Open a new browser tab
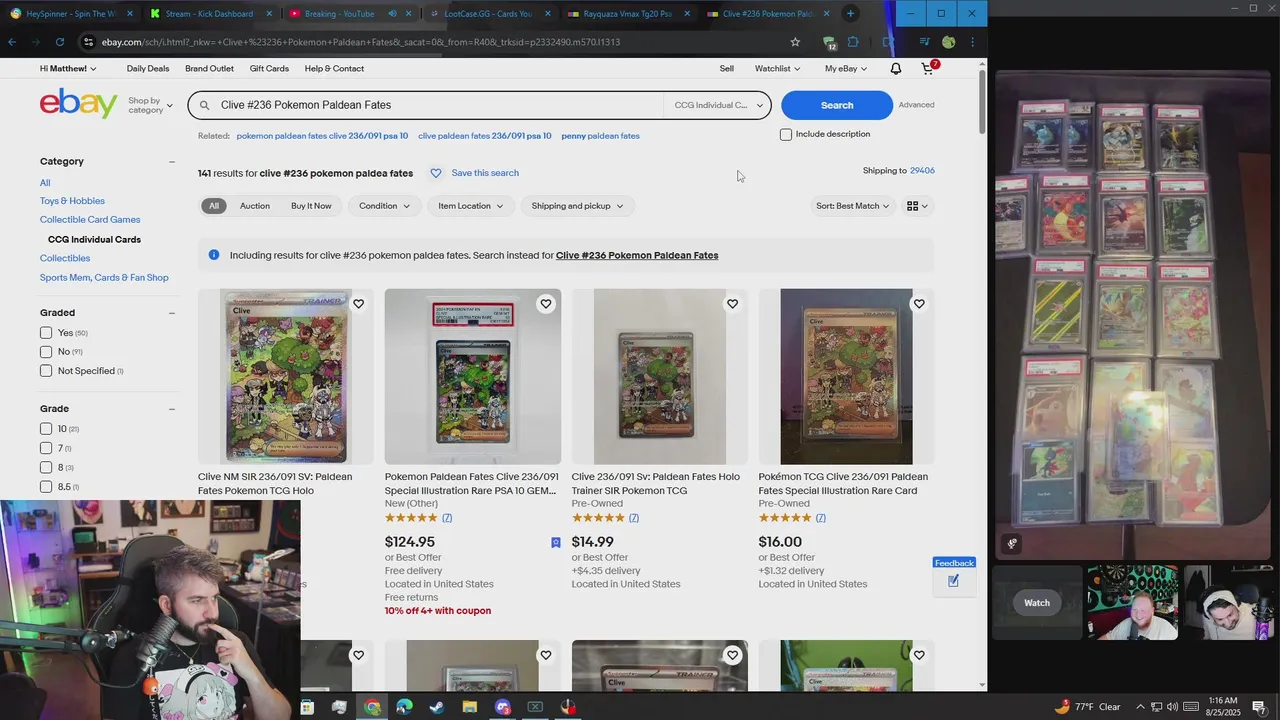The image size is (1280, 720). coord(850,14)
